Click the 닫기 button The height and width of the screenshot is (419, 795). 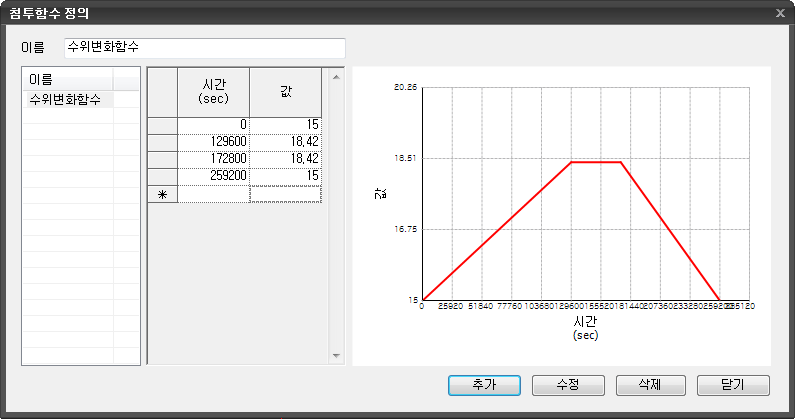[735, 385]
